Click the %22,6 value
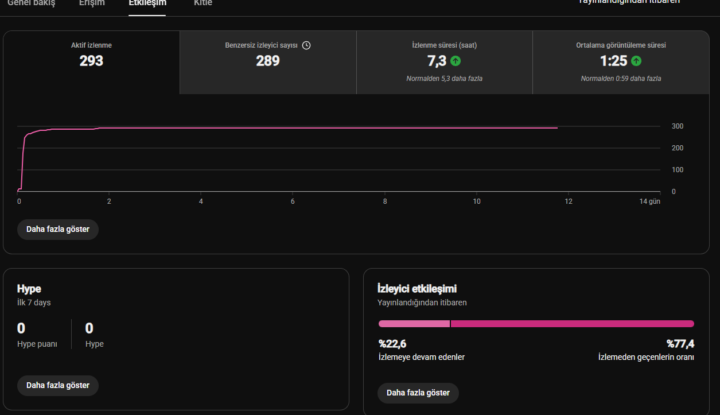 (x=392, y=344)
